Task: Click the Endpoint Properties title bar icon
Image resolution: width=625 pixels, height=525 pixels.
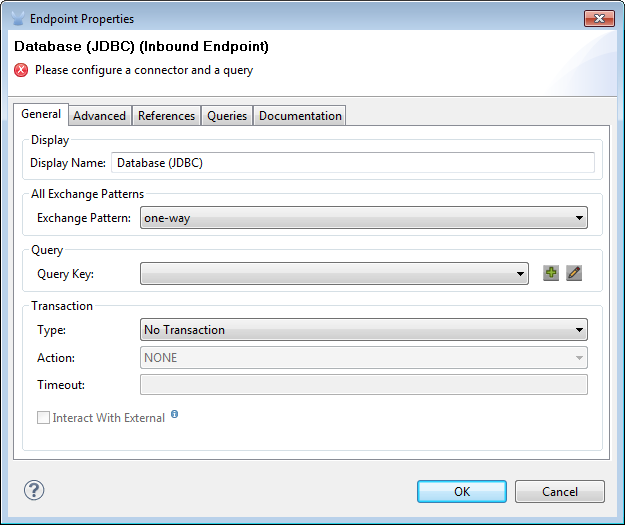Action: pyautogui.click(x=17, y=18)
